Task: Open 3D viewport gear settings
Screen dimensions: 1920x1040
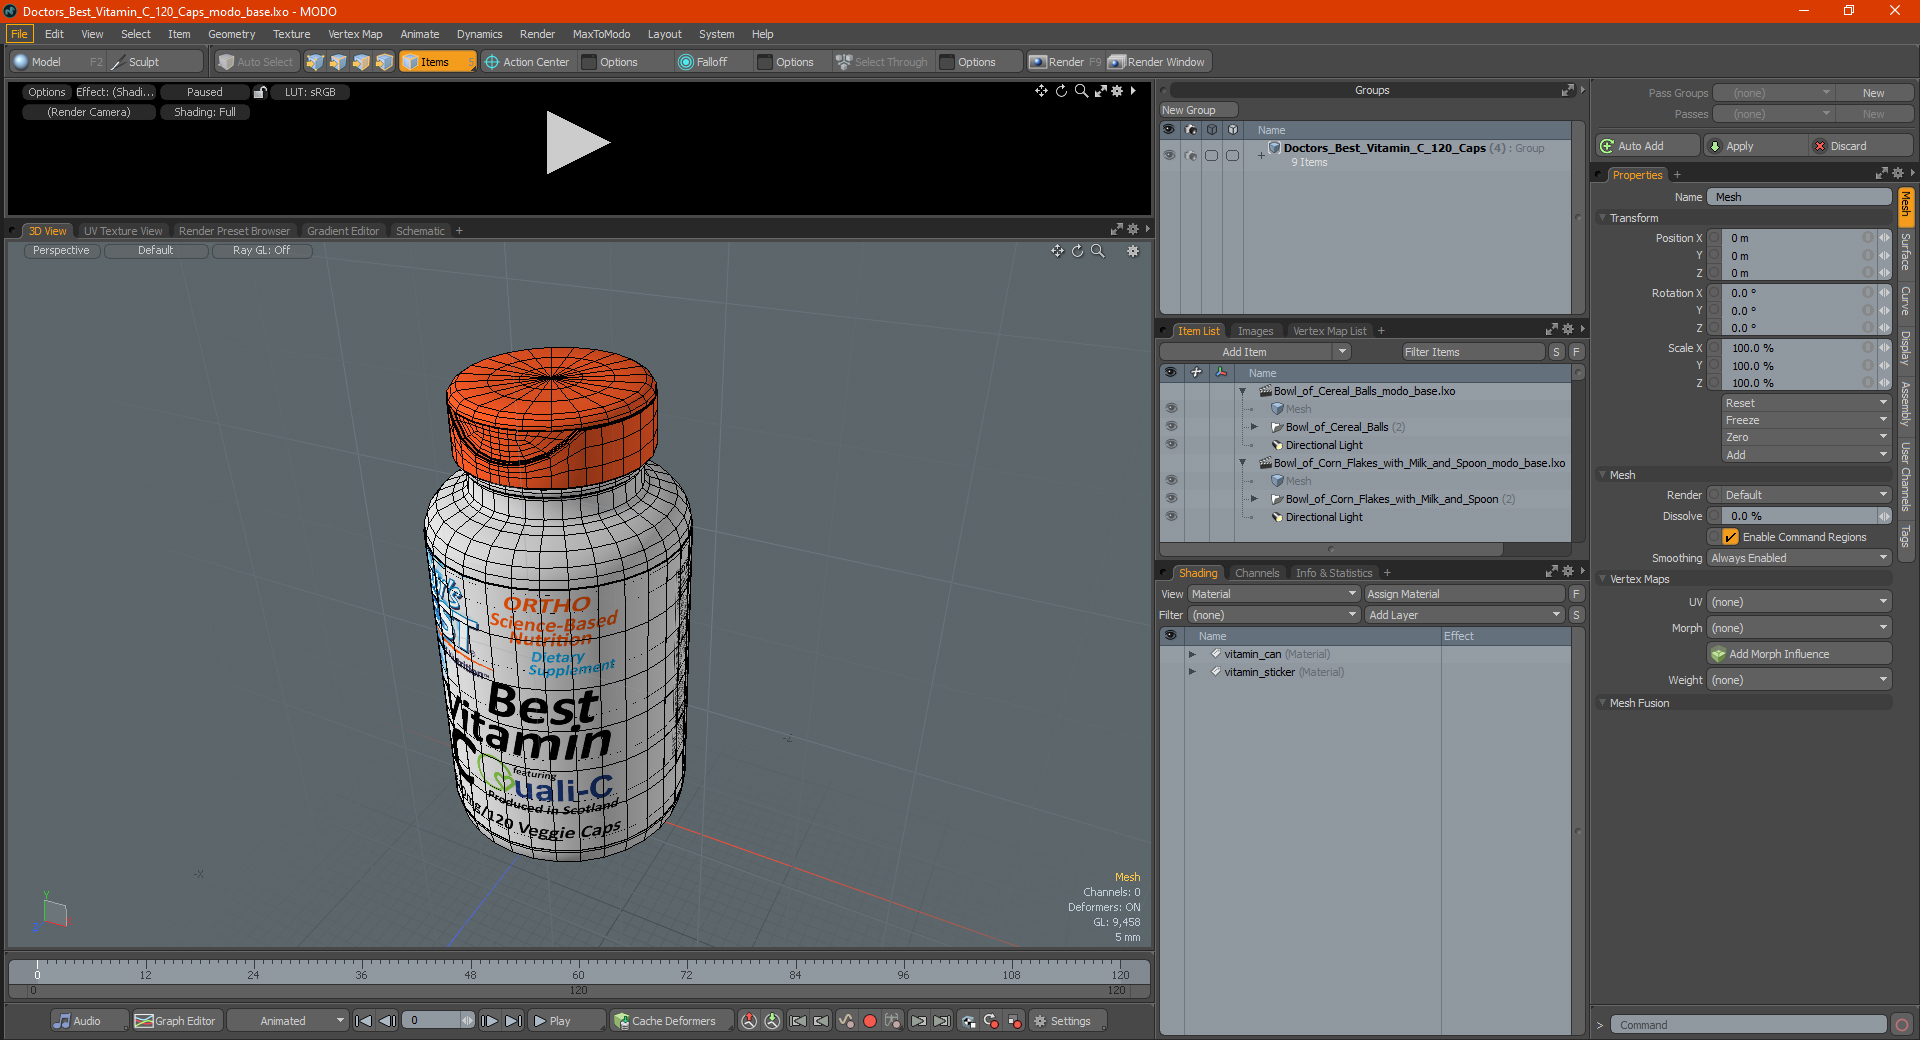Action: 1133,251
